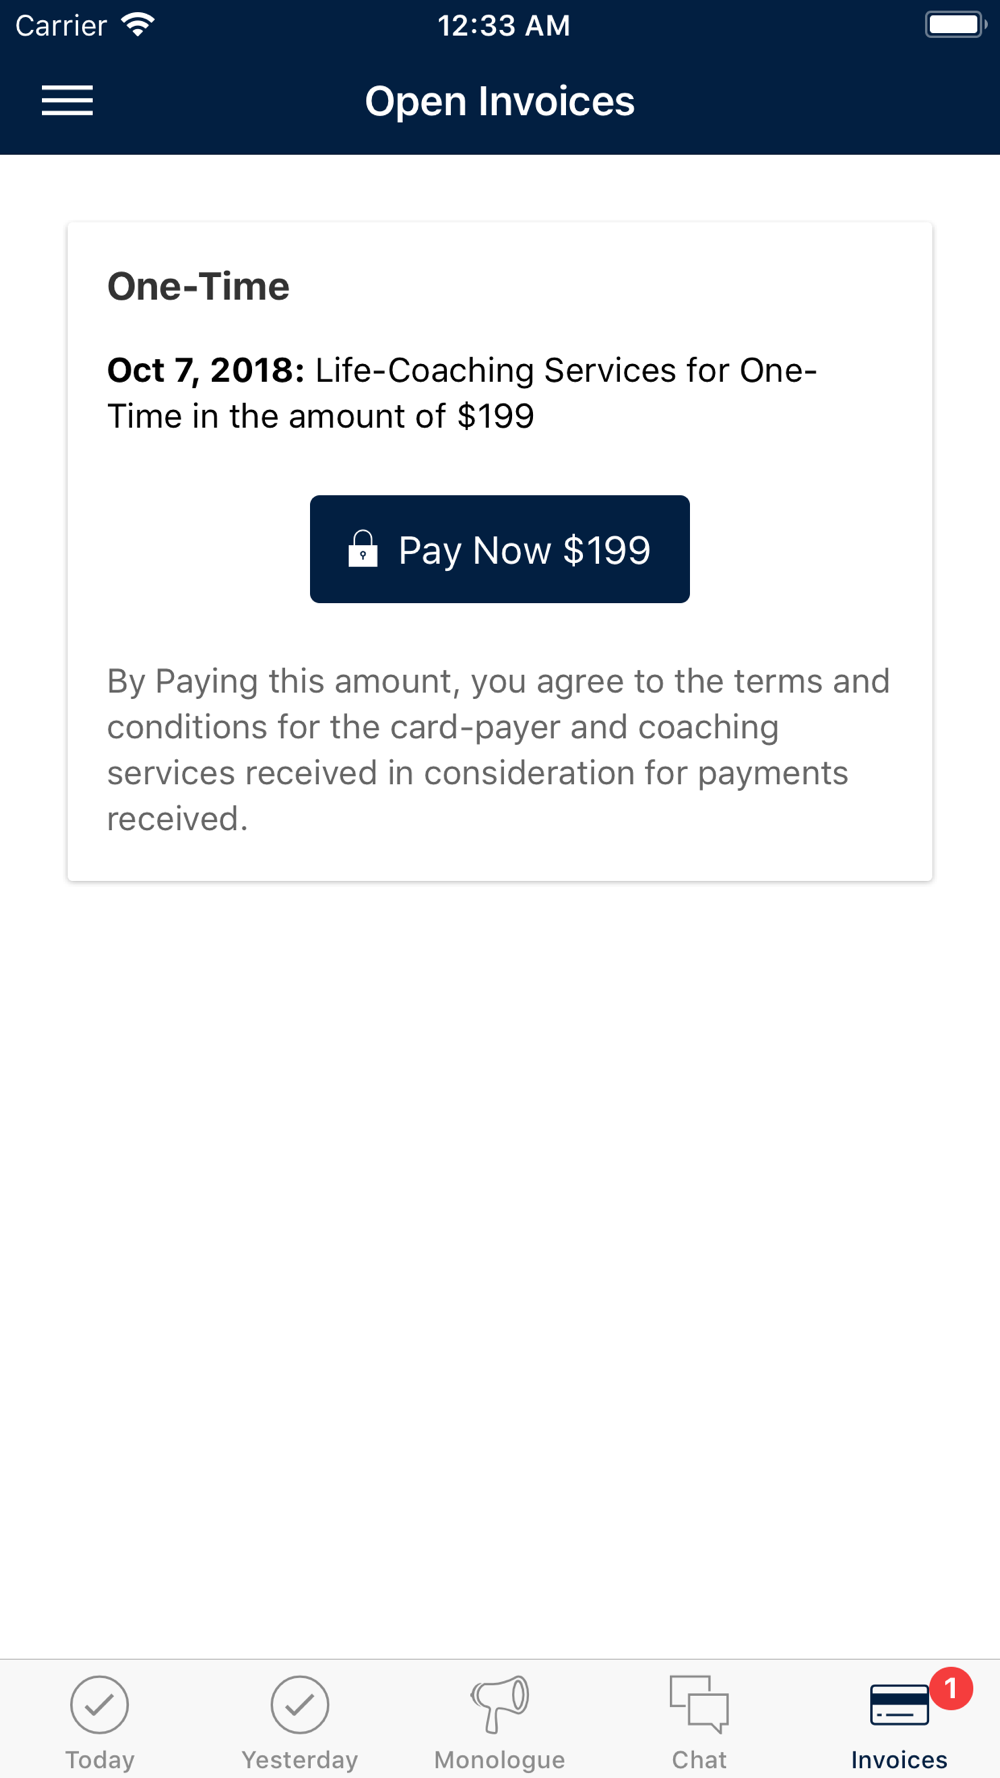The image size is (1000, 1778).
Task: Tap the red notification badge
Action: [950, 1689]
